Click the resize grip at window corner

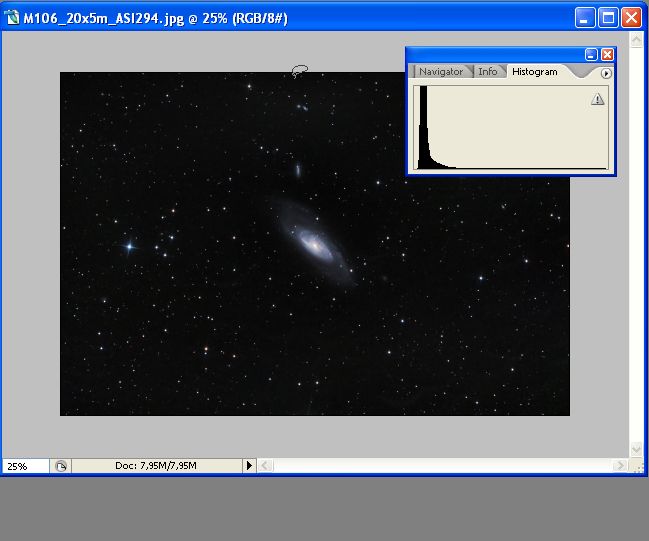pyautogui.click(x=638, y=467)
